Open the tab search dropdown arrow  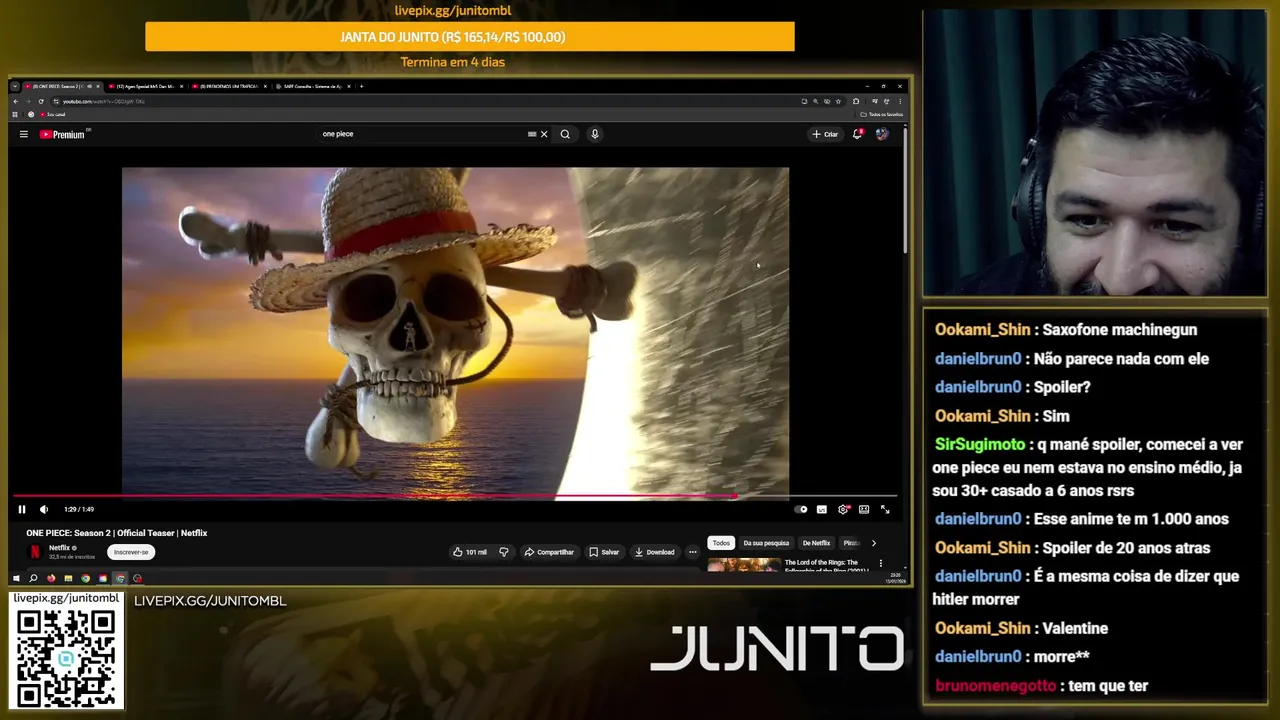pos(15,86)
